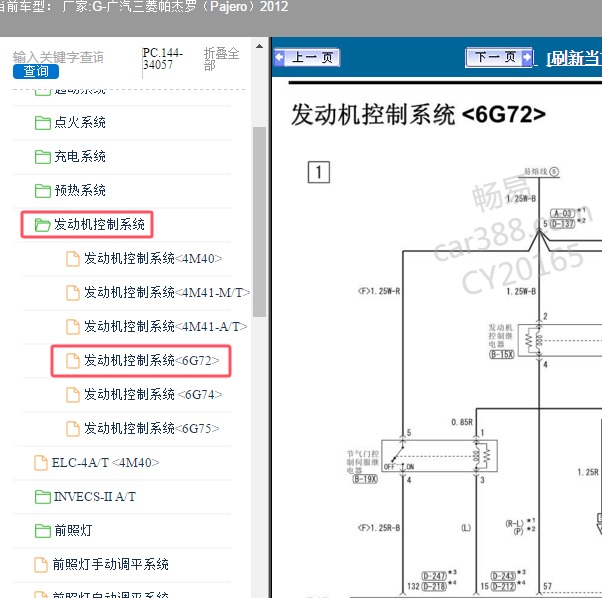Select 发动机控制系统<6G72> in the tree
This screenshot has height=598, width=602.
[x=152, y=360]
